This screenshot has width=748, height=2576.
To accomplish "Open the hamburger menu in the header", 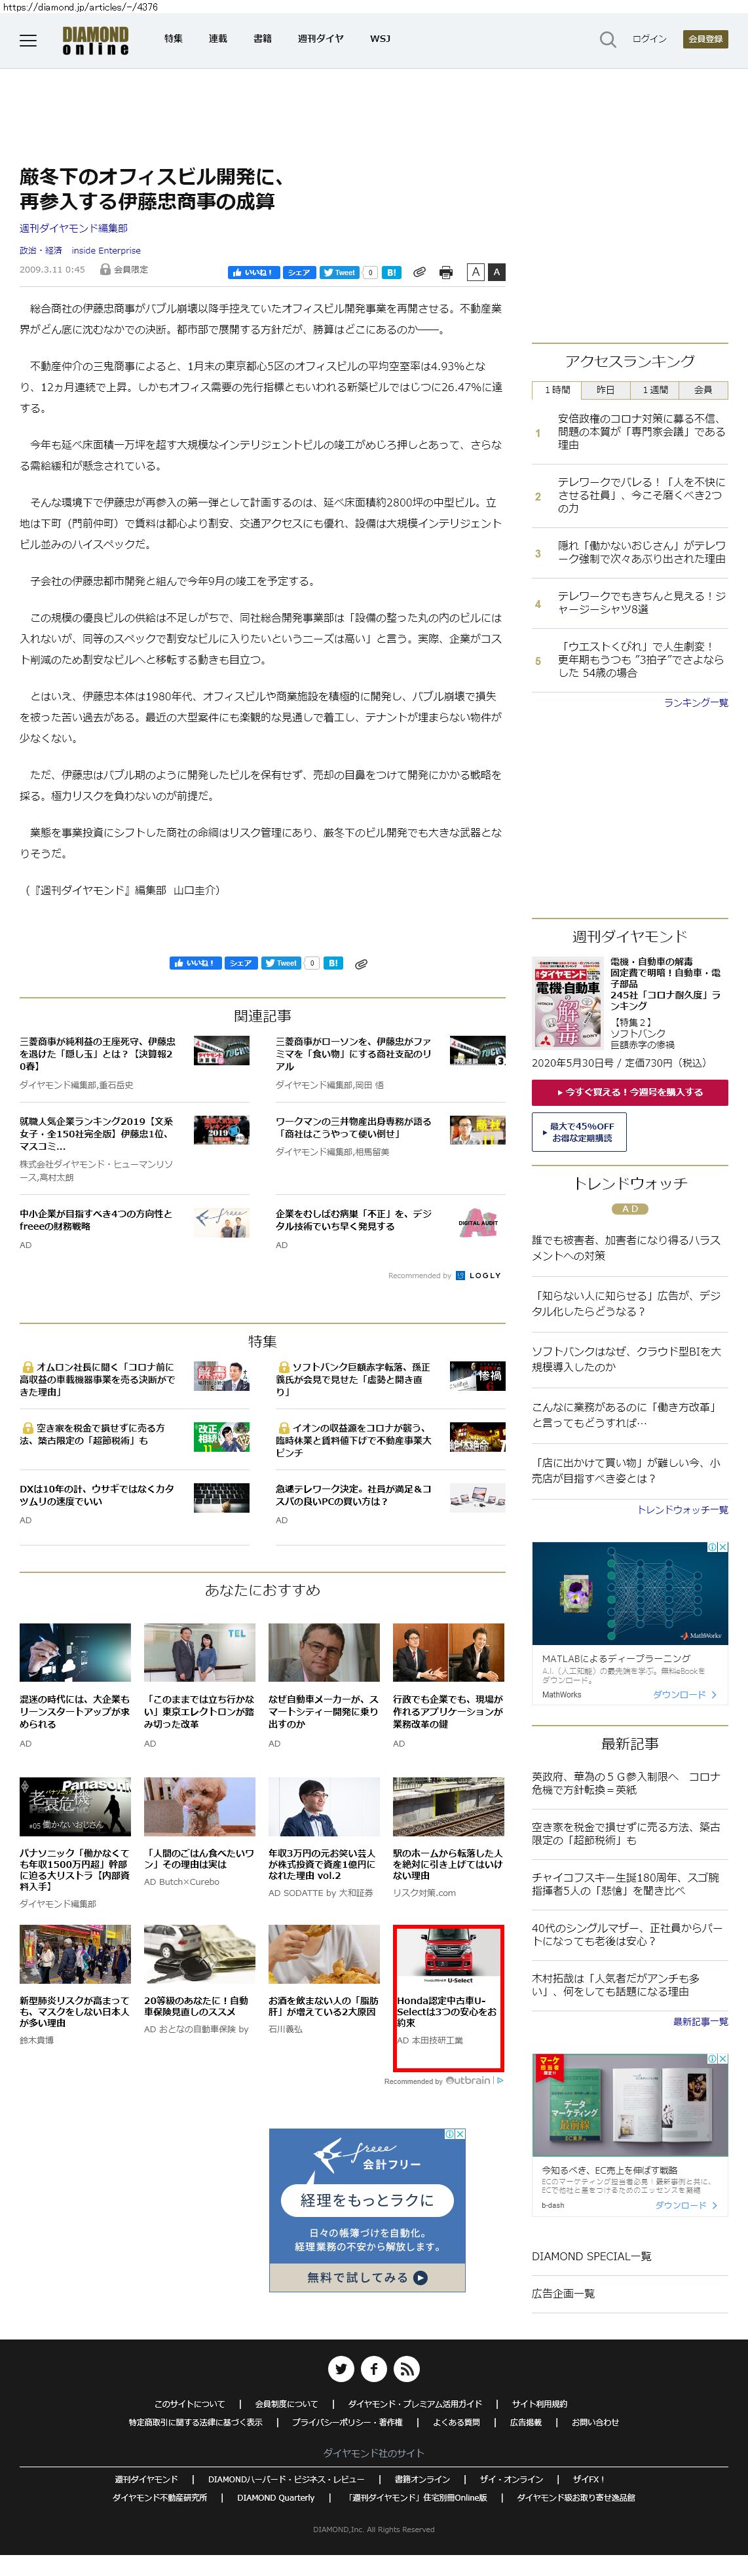I will coord(28,40).
